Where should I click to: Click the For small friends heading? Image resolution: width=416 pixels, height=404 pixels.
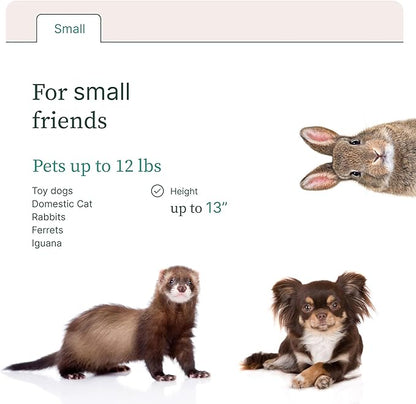81,106
